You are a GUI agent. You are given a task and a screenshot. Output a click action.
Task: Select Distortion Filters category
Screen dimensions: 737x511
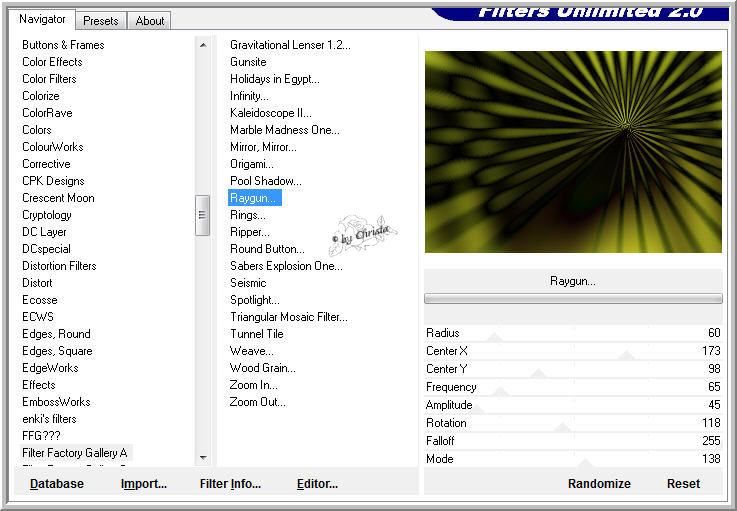(x=59, y=266)
